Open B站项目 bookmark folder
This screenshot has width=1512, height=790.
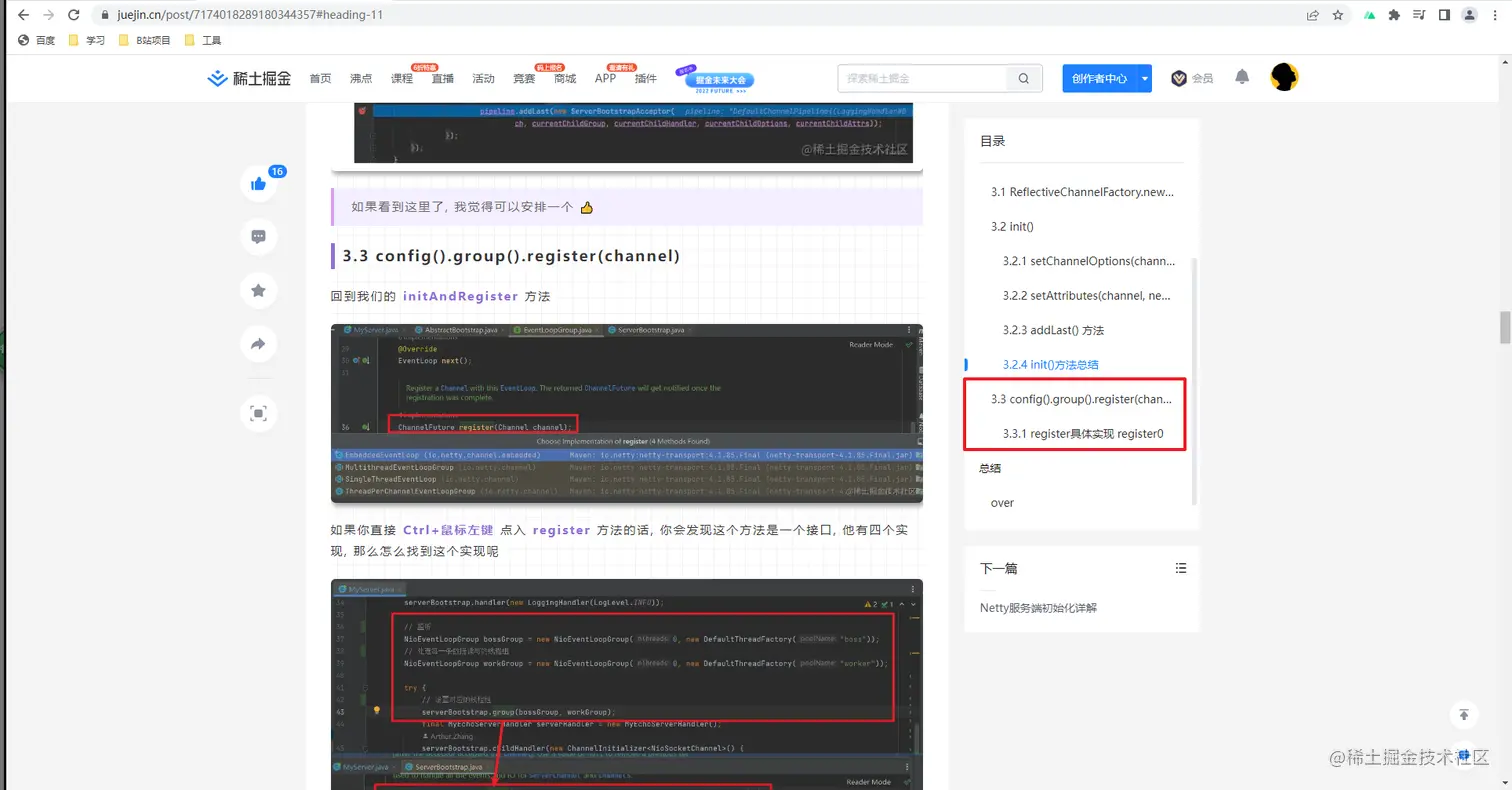coord(144,40)
